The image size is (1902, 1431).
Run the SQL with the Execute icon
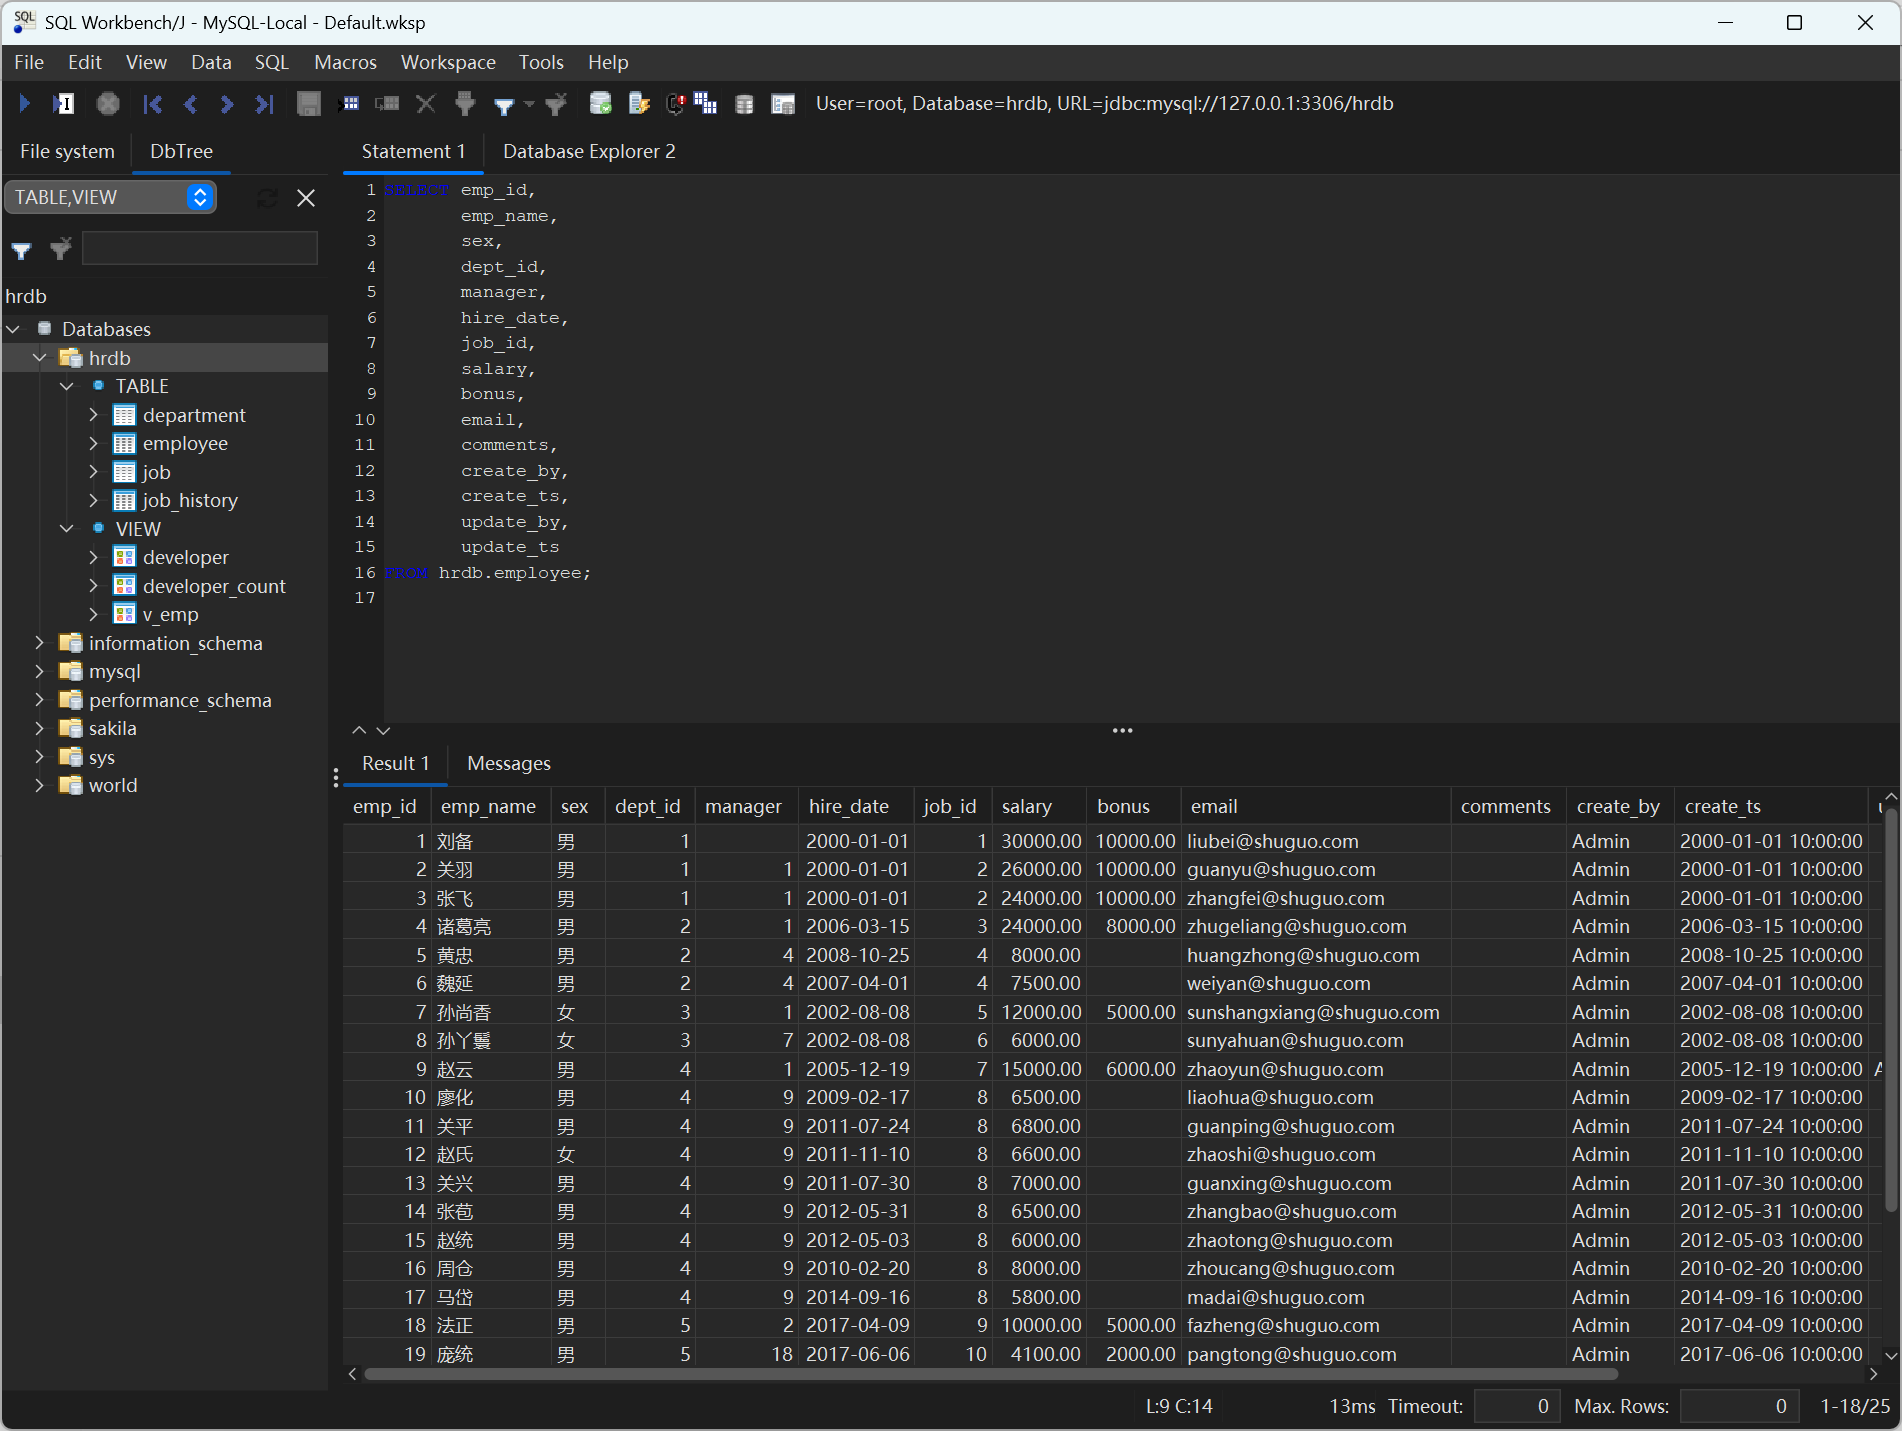(25, 103)
